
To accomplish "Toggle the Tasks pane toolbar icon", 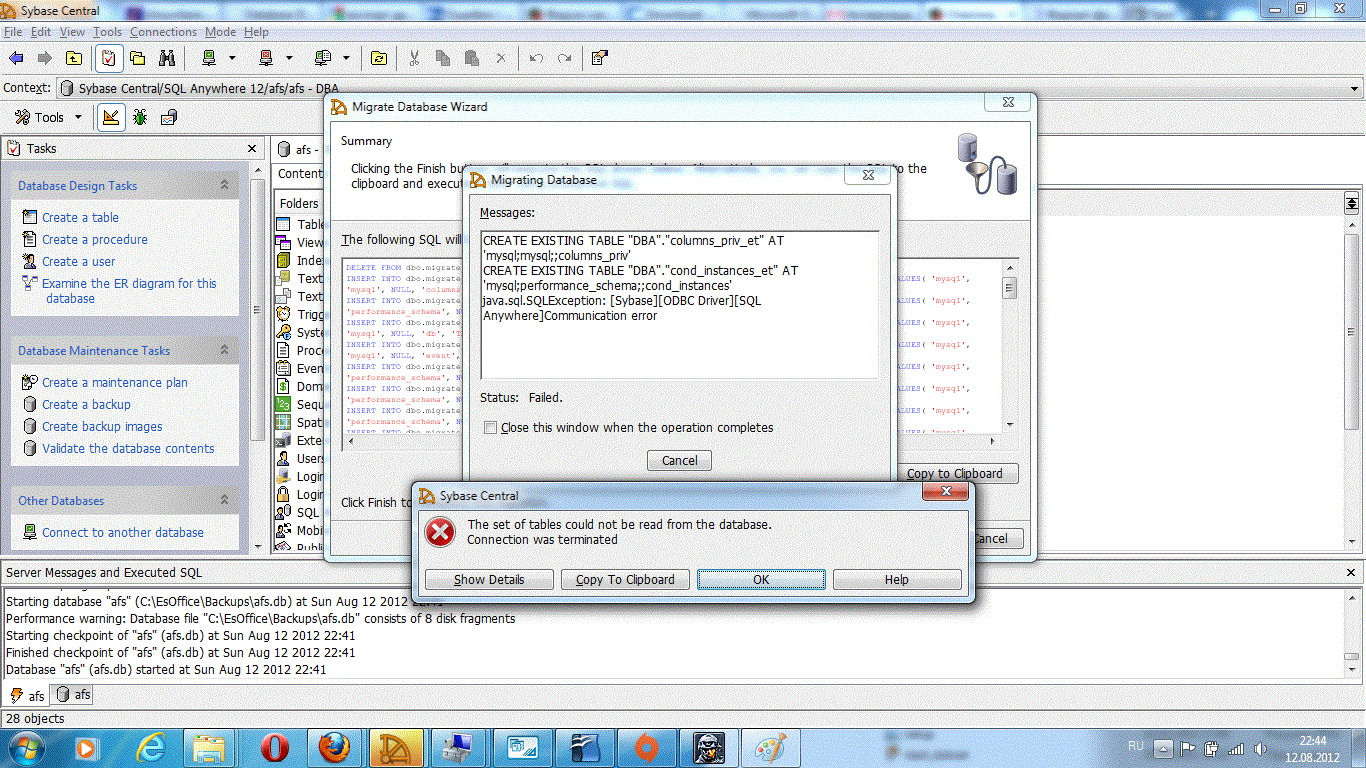I will tap(108, 58).
